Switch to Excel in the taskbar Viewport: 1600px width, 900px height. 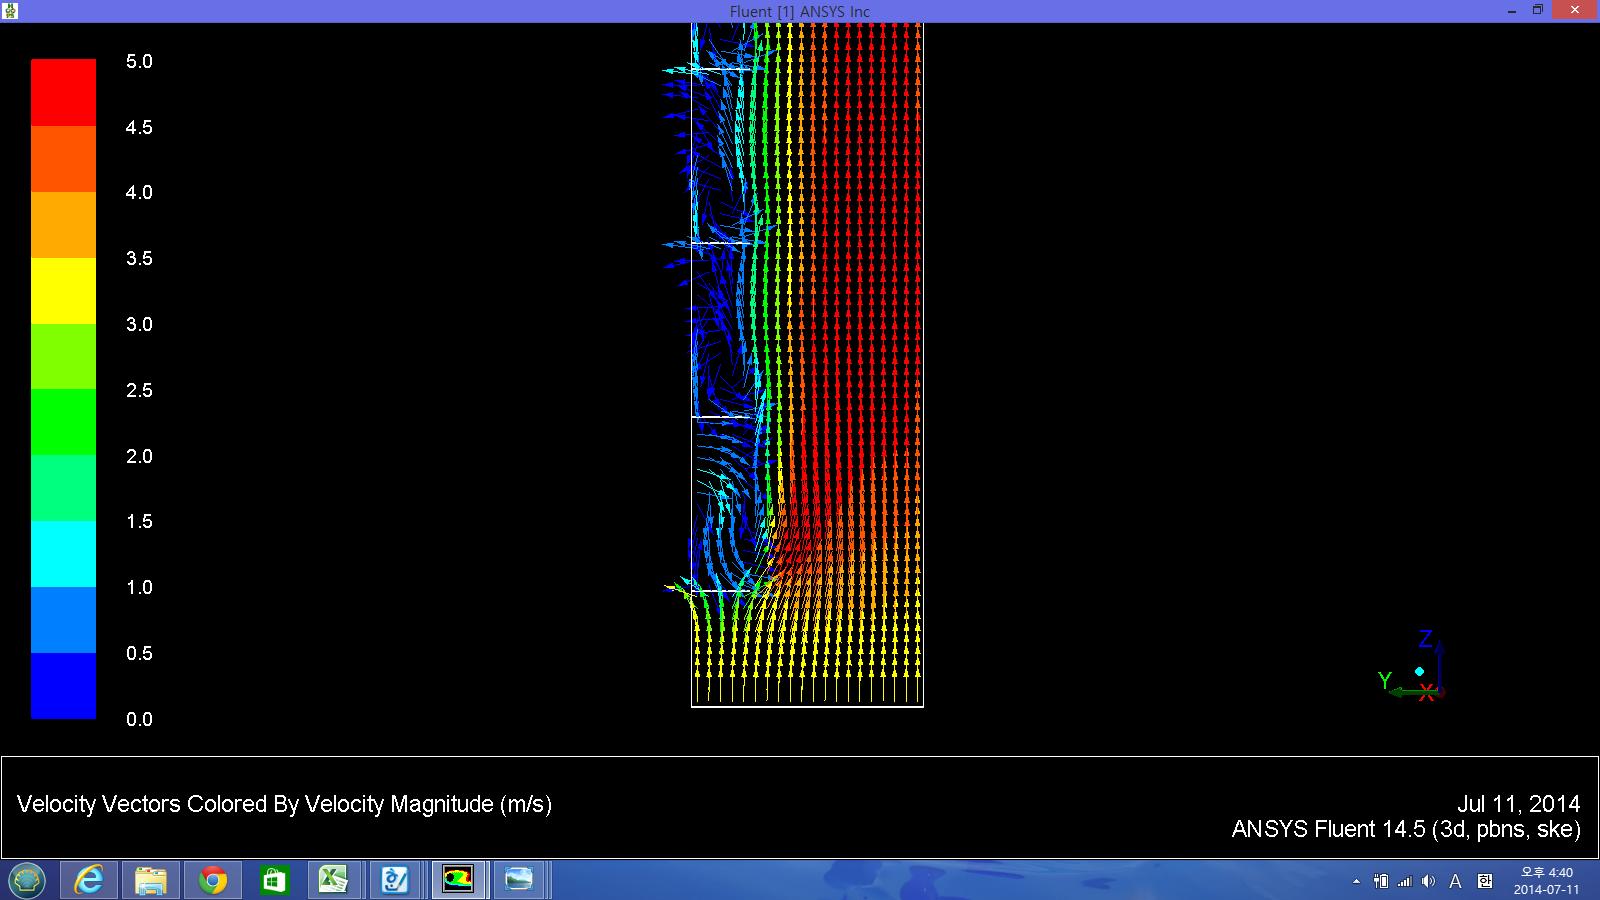335,880
